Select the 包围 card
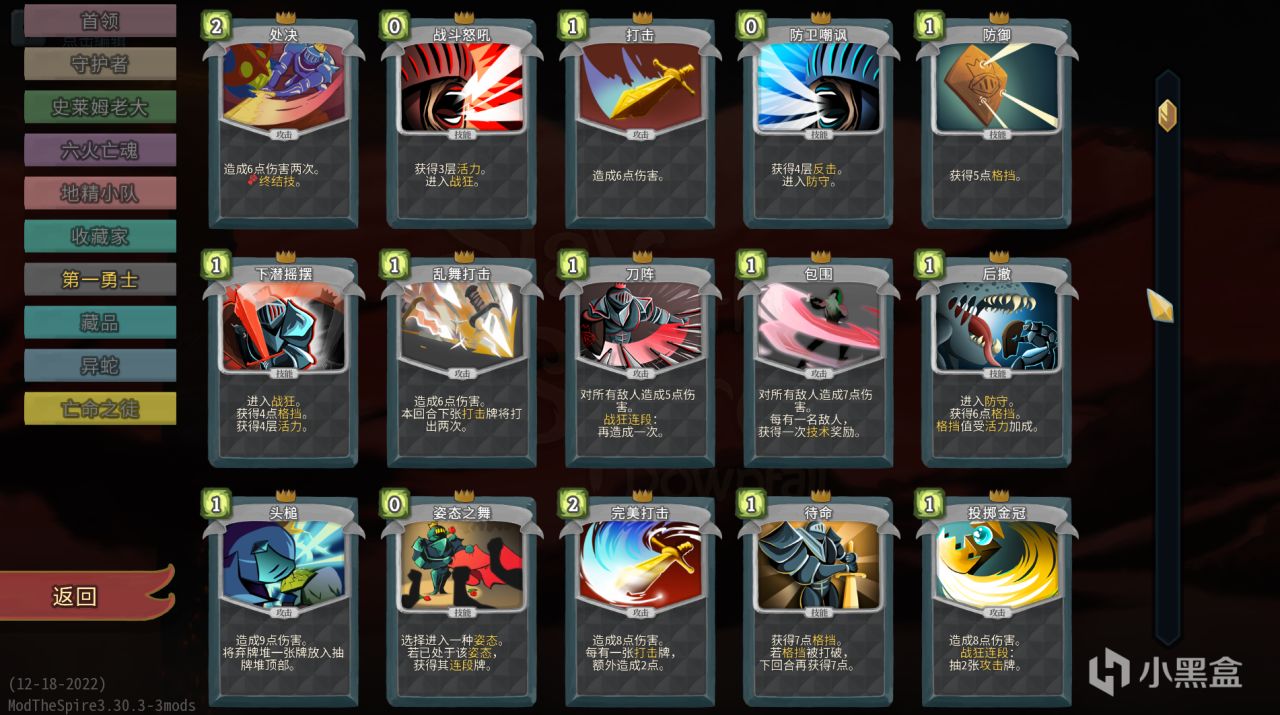This screenshot has width=1280, height=715. coord(818,363)
